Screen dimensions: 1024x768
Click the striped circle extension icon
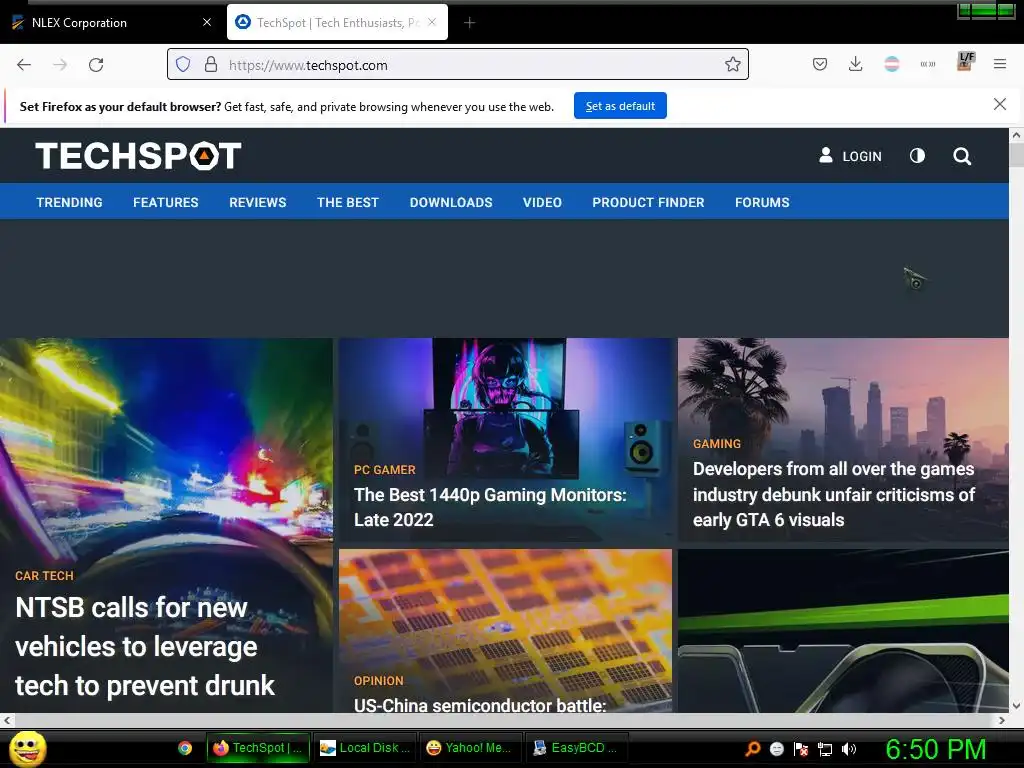pyautogui.click(x=891, y=64)
